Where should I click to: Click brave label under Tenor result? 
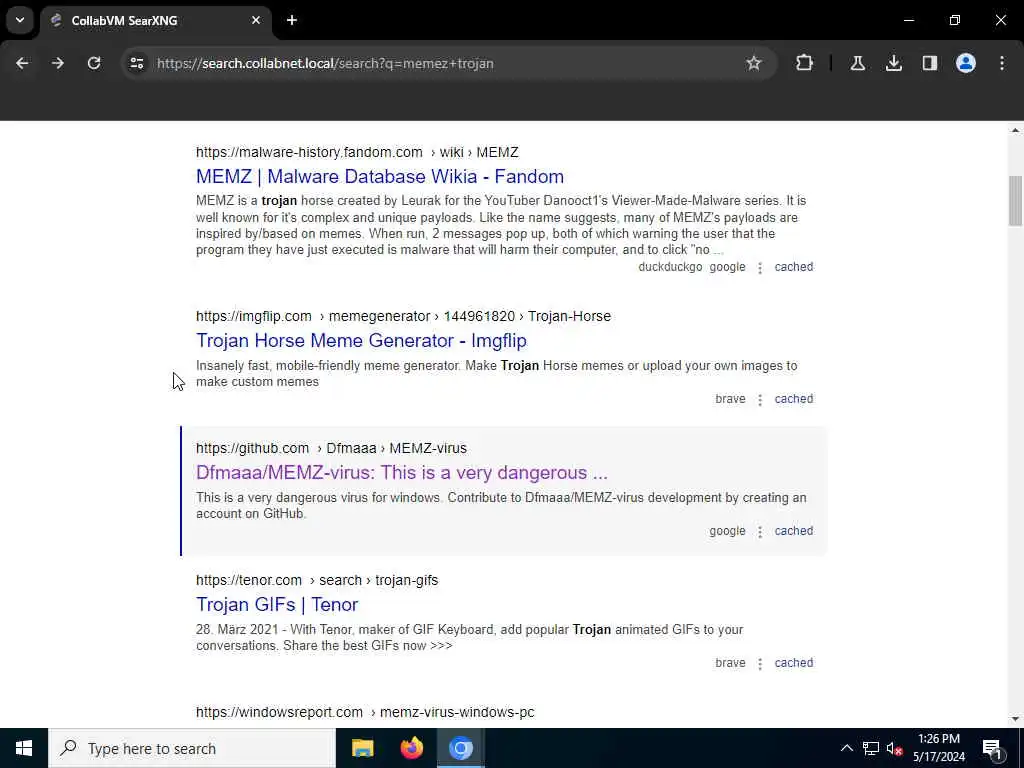point(730,662)
